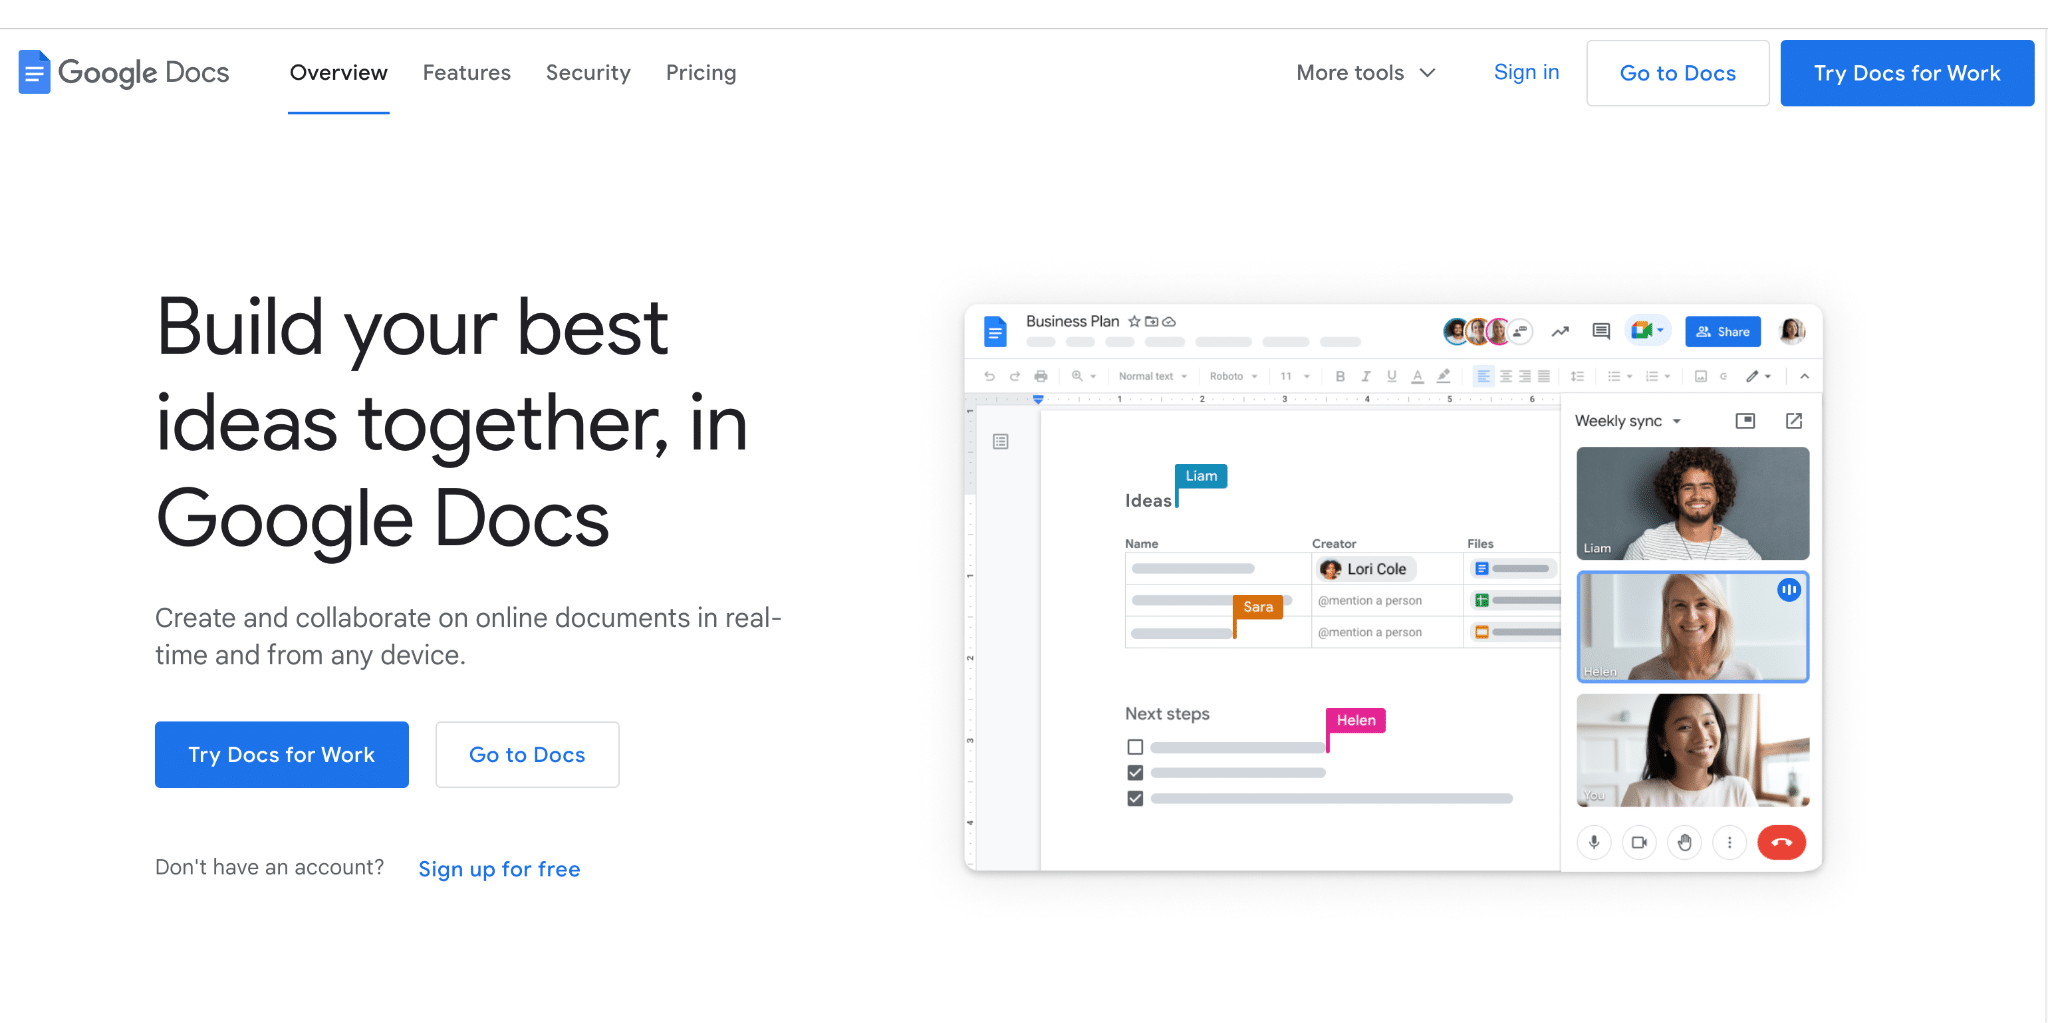This screenshot has width=2048, height=1023.
Task: Open the font size 11 dropdown
Action: 1295,376
